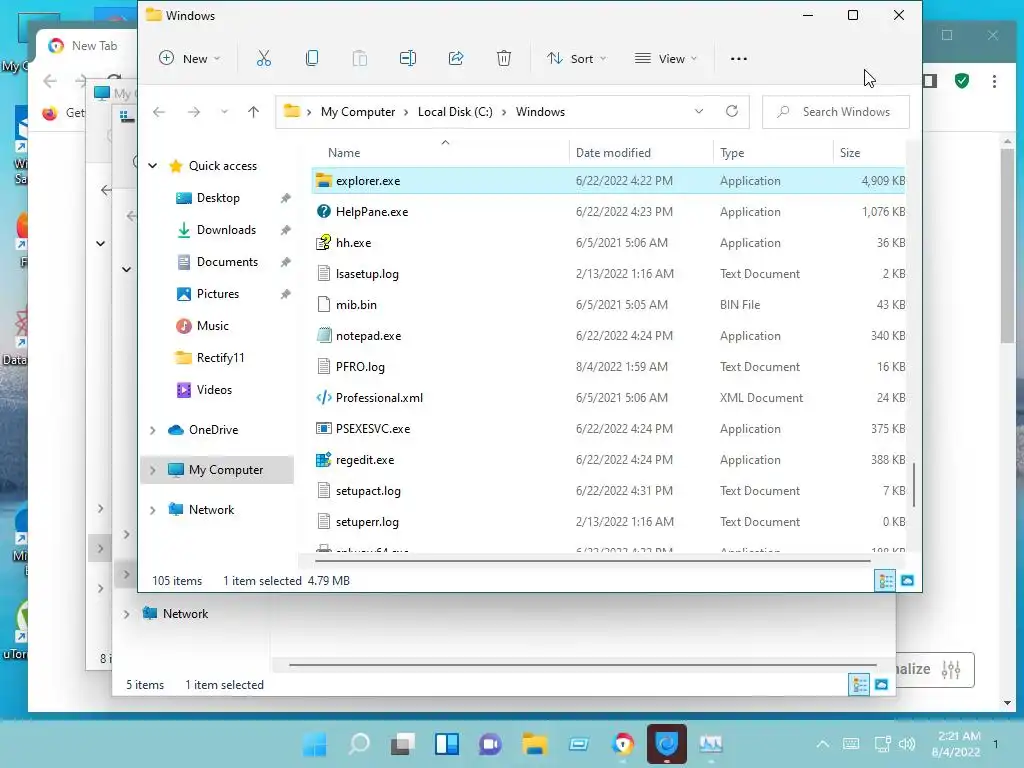Click the volume icon in system tray

pyautogui.click(x=907, y=744)
